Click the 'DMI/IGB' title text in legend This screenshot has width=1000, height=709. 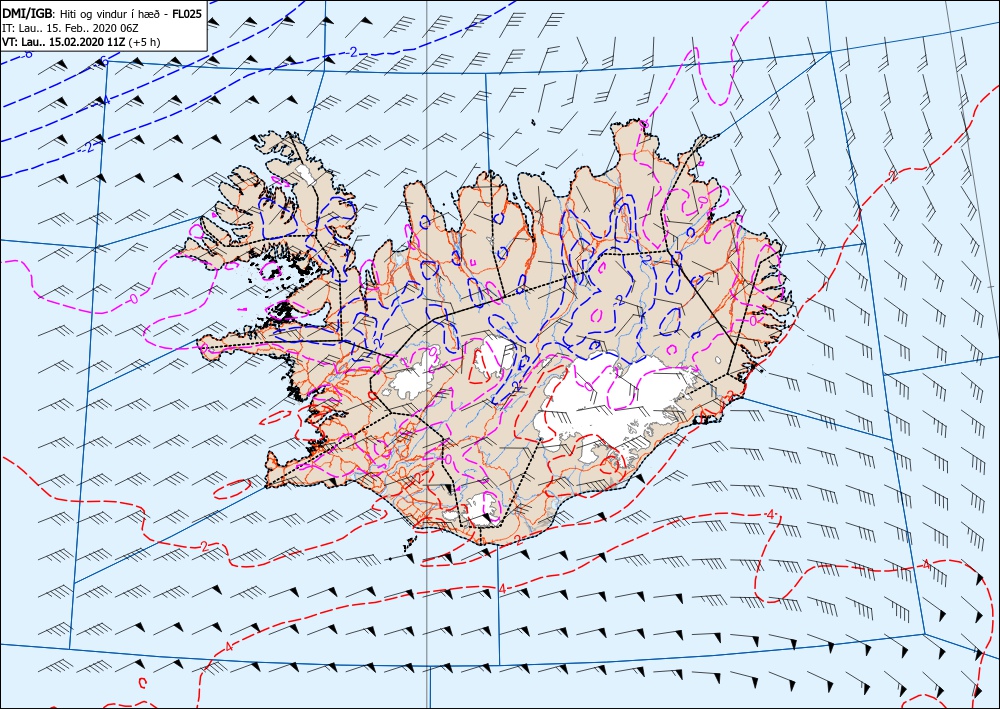tap(29, 13)
